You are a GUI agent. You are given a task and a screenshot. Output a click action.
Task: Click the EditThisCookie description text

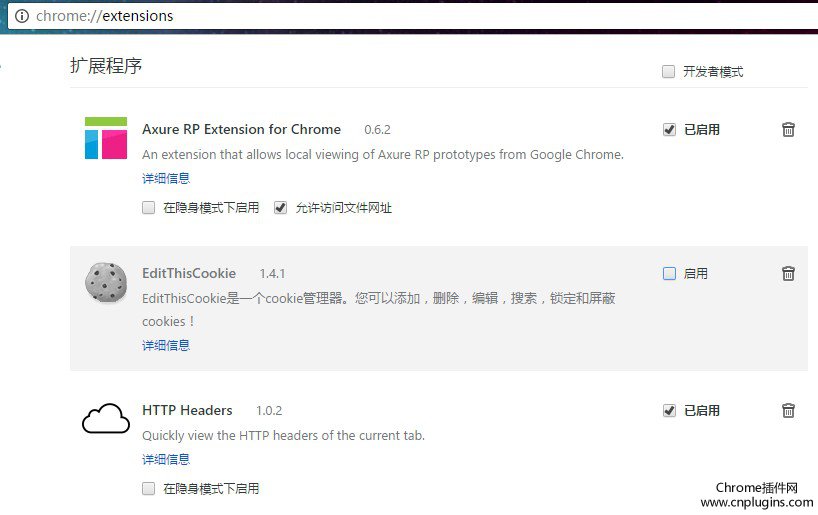pos(379,309)
